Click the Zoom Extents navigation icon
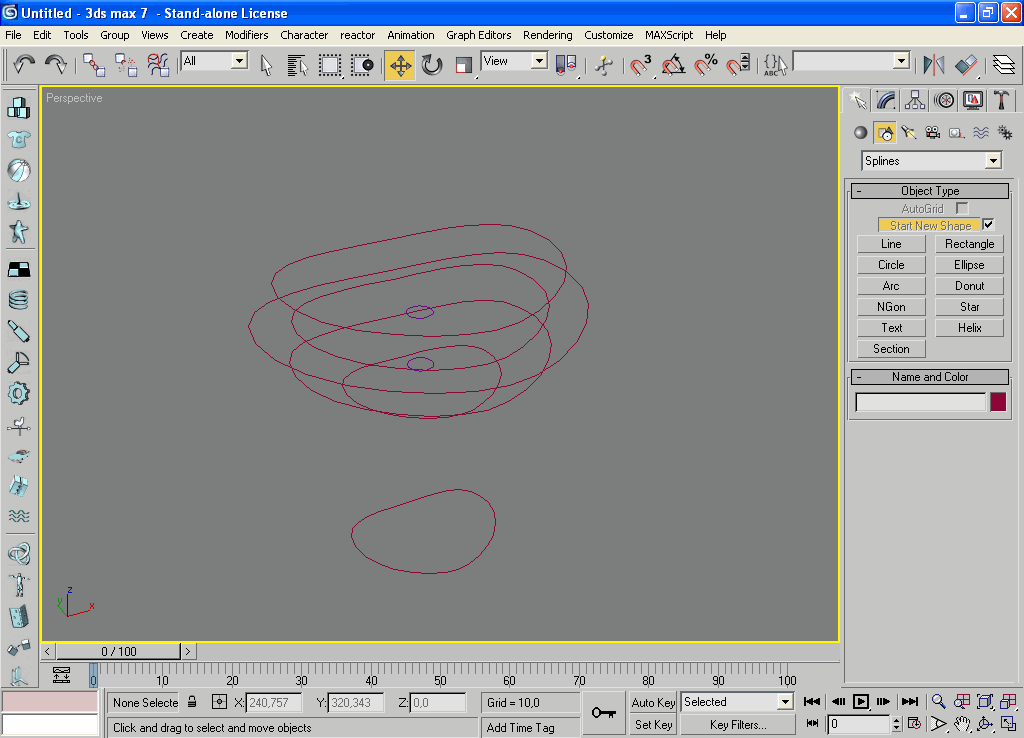Screen dimensions: 1024x738 tap(985, 702)
